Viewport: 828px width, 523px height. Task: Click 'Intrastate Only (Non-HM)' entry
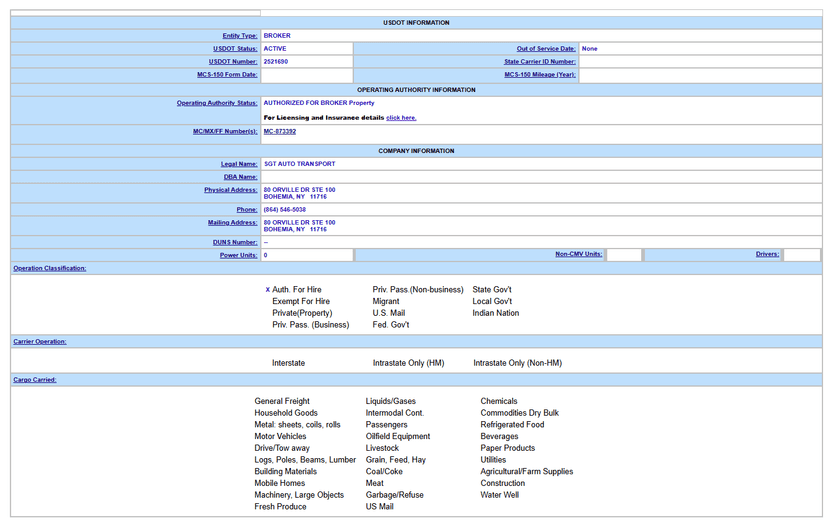[x=518, y=363]
